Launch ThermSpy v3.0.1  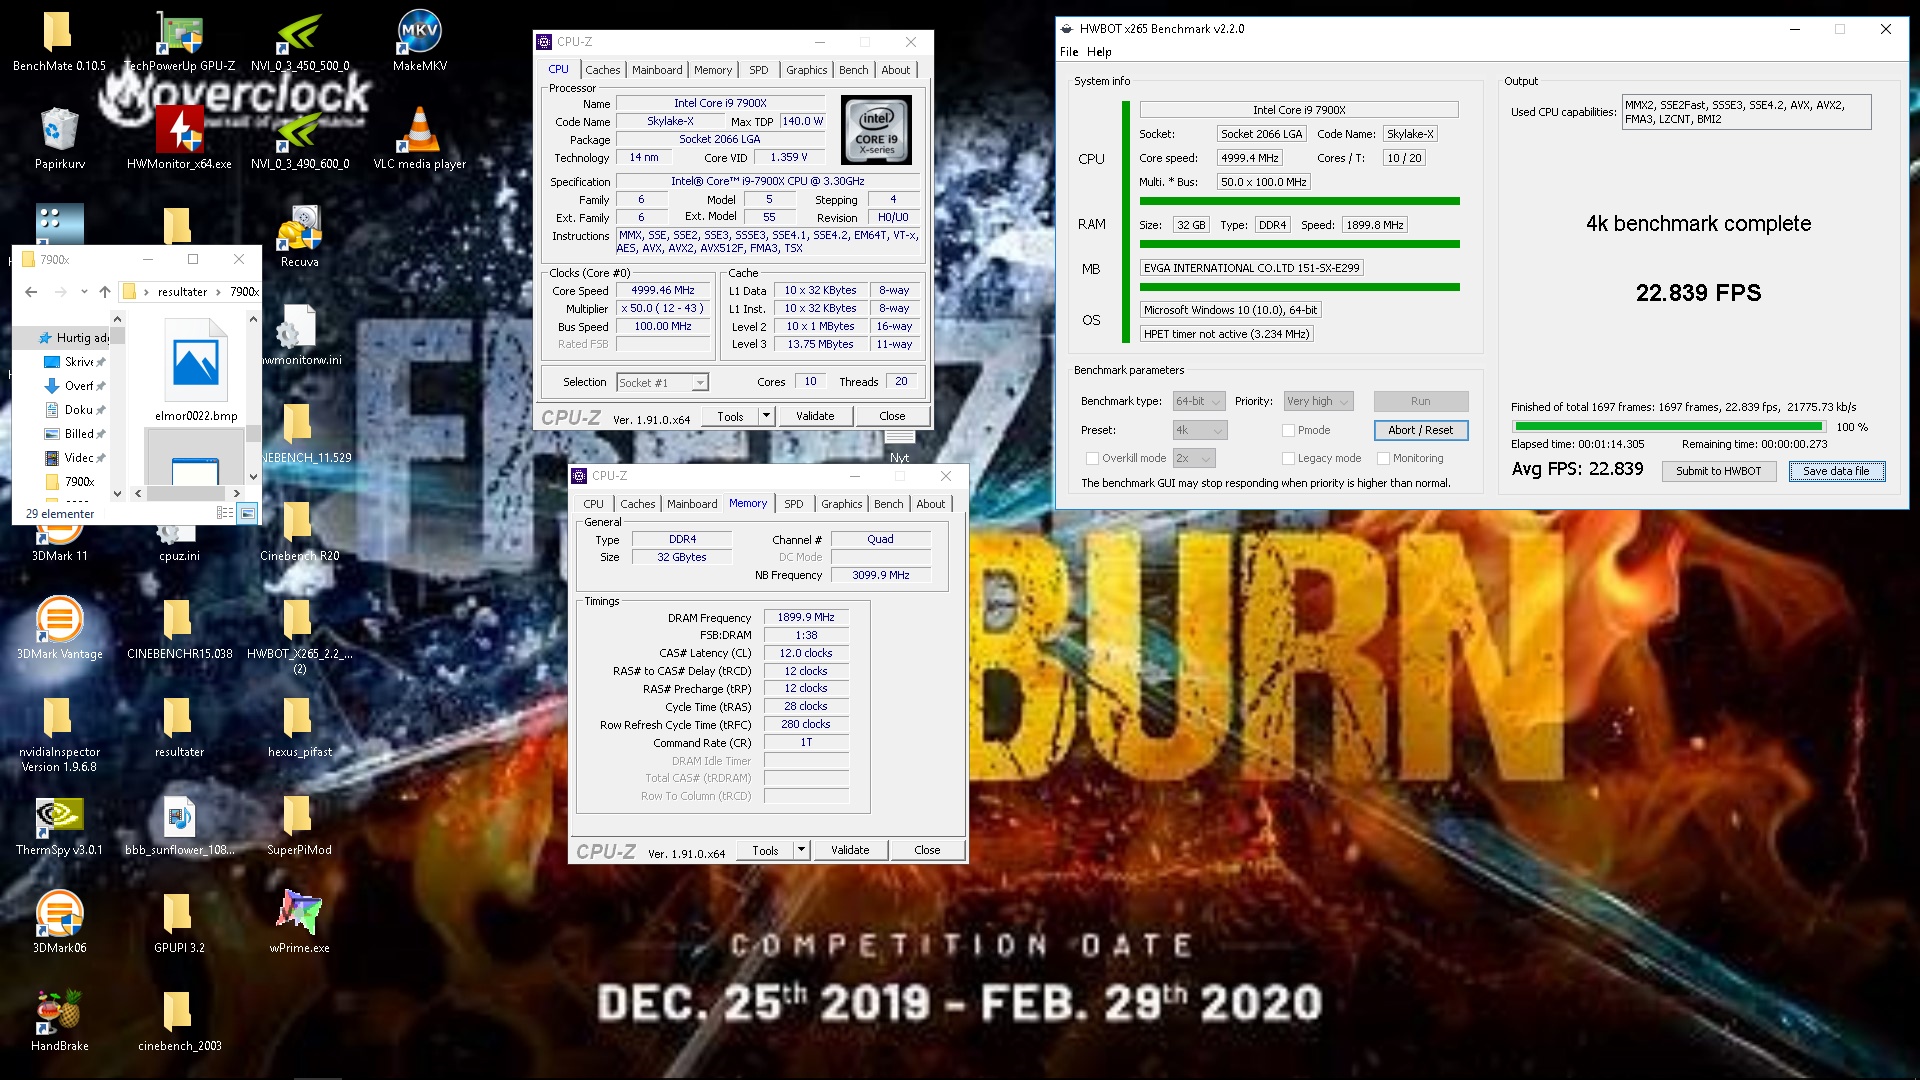click(x=59, y=824)
